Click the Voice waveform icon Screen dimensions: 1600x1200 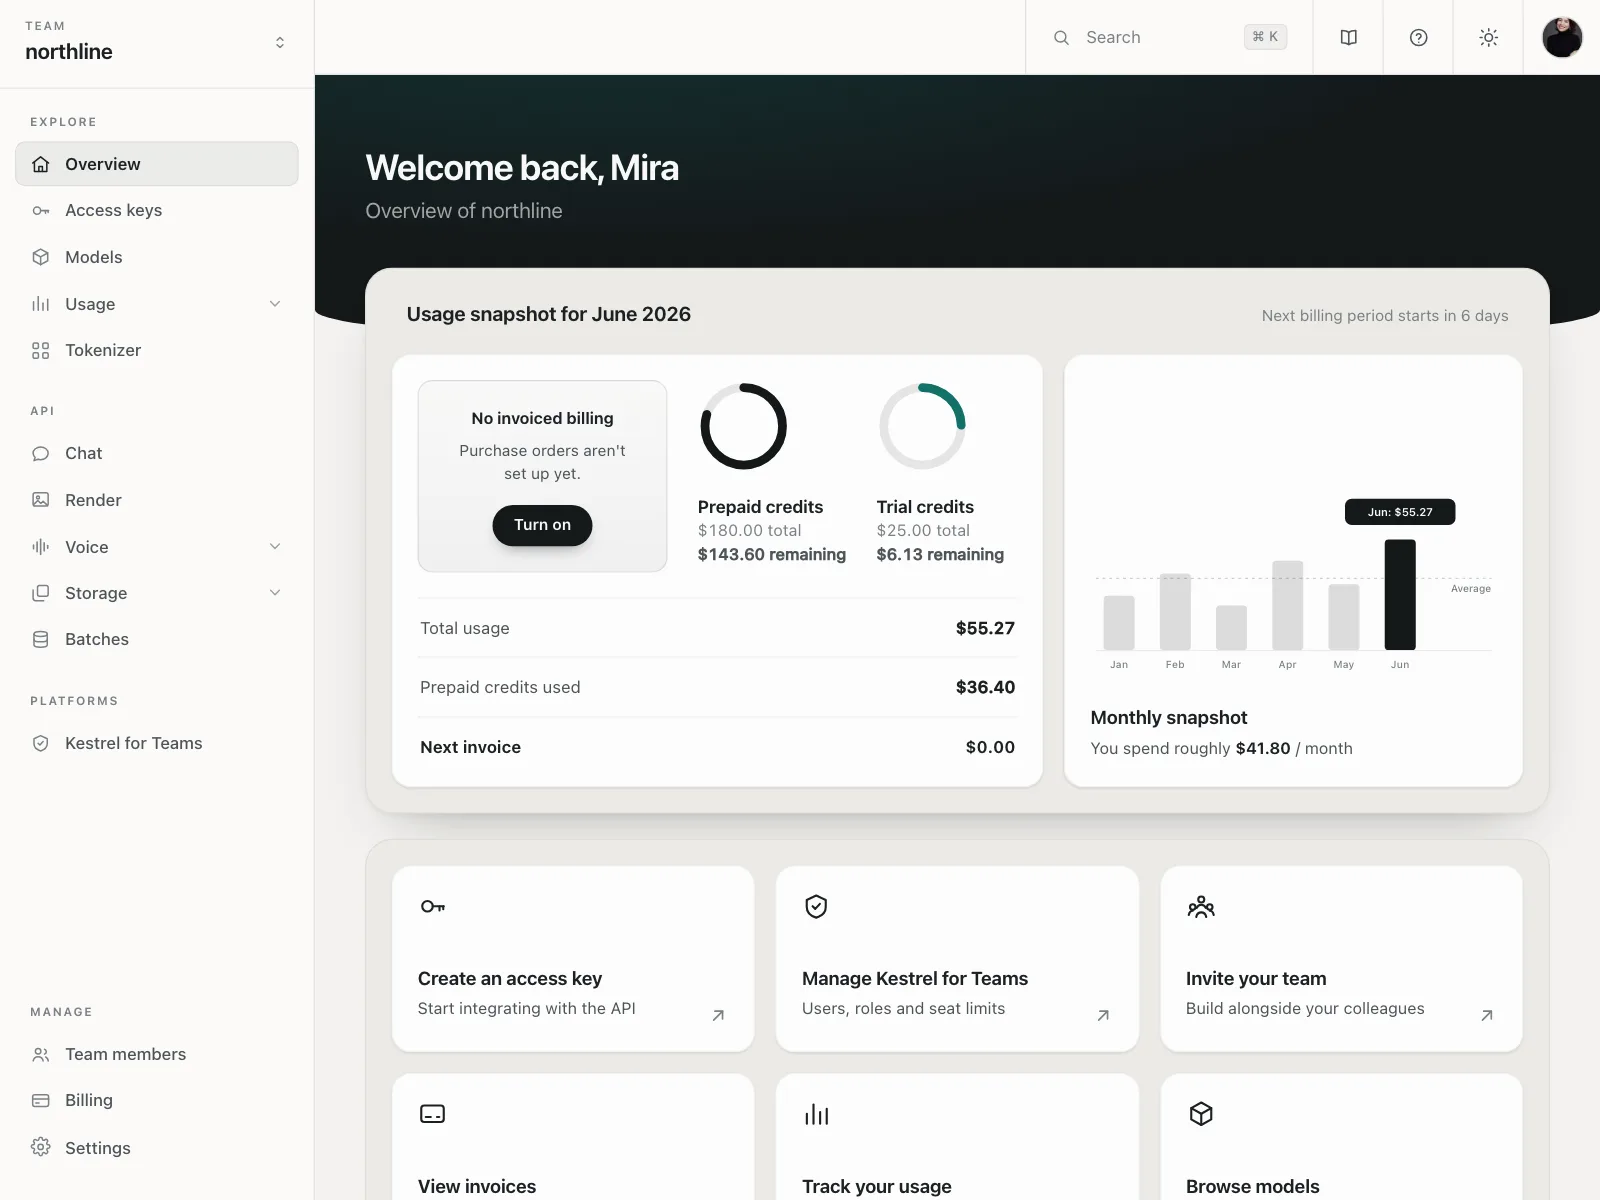pyautogui.click(x=41, y=546)
